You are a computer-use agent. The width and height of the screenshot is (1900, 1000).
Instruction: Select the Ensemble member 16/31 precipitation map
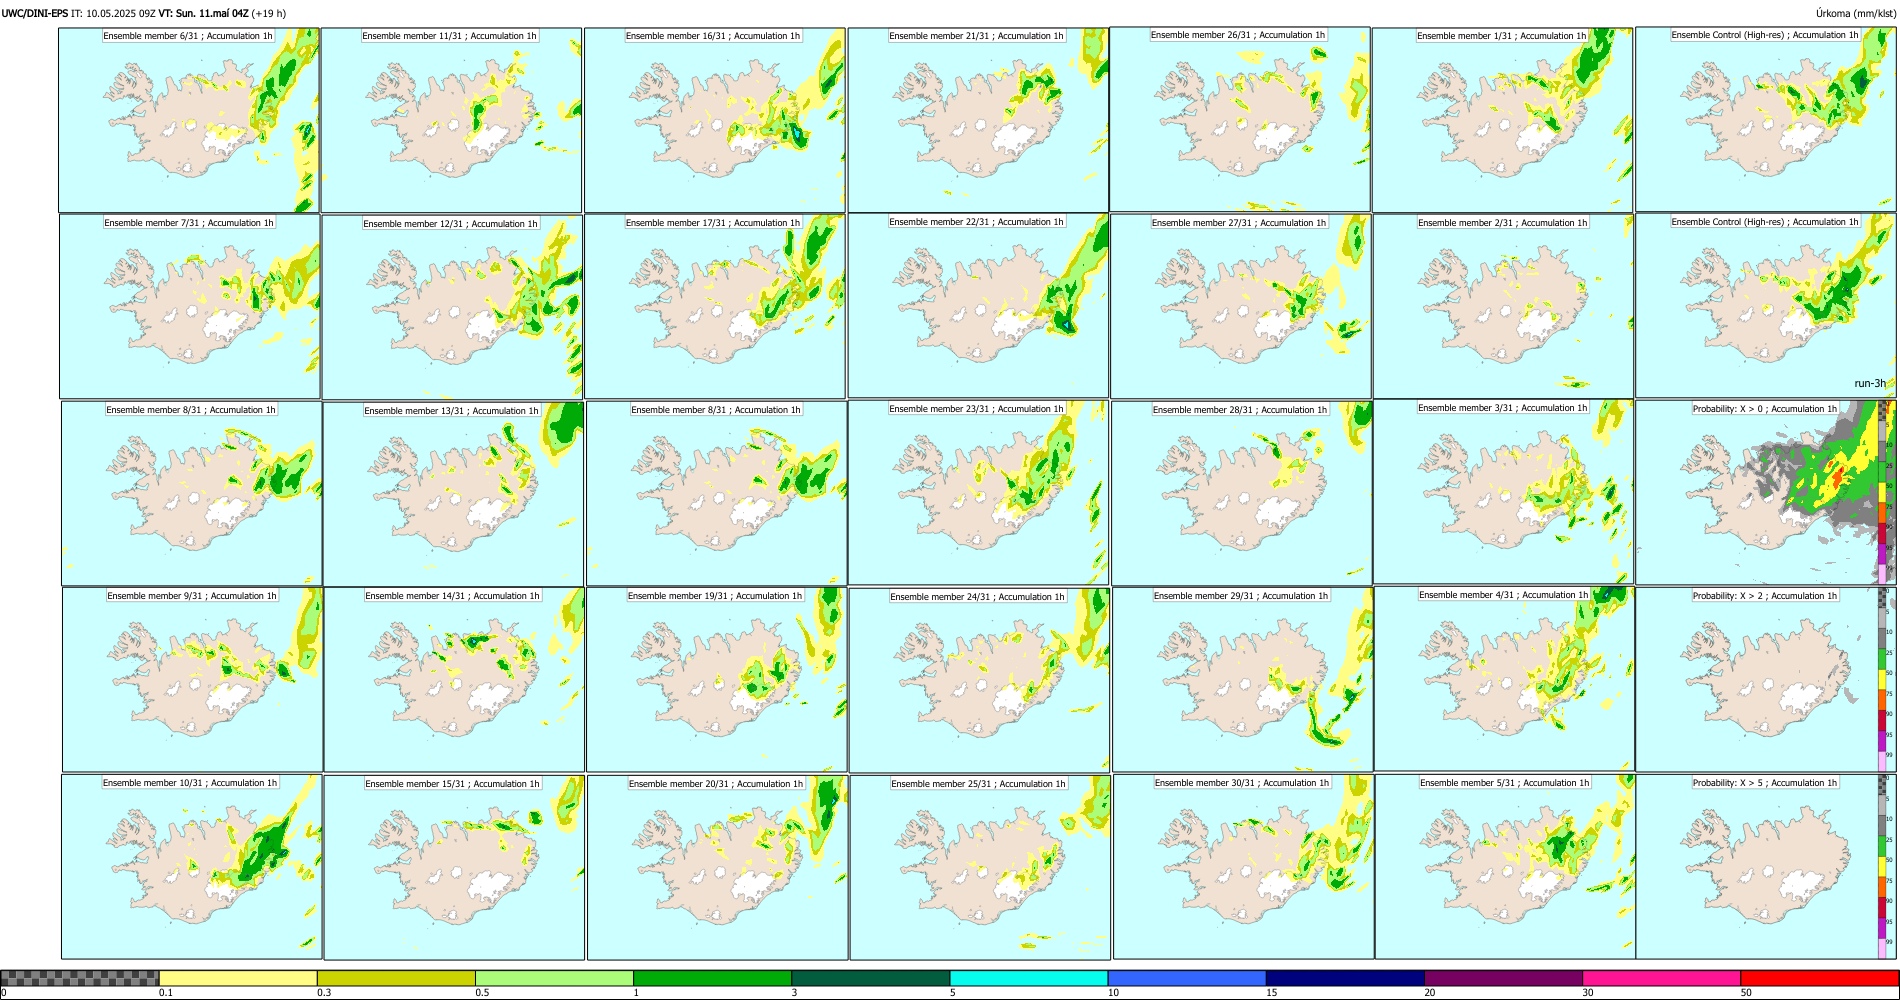click(x=714, y=120)
